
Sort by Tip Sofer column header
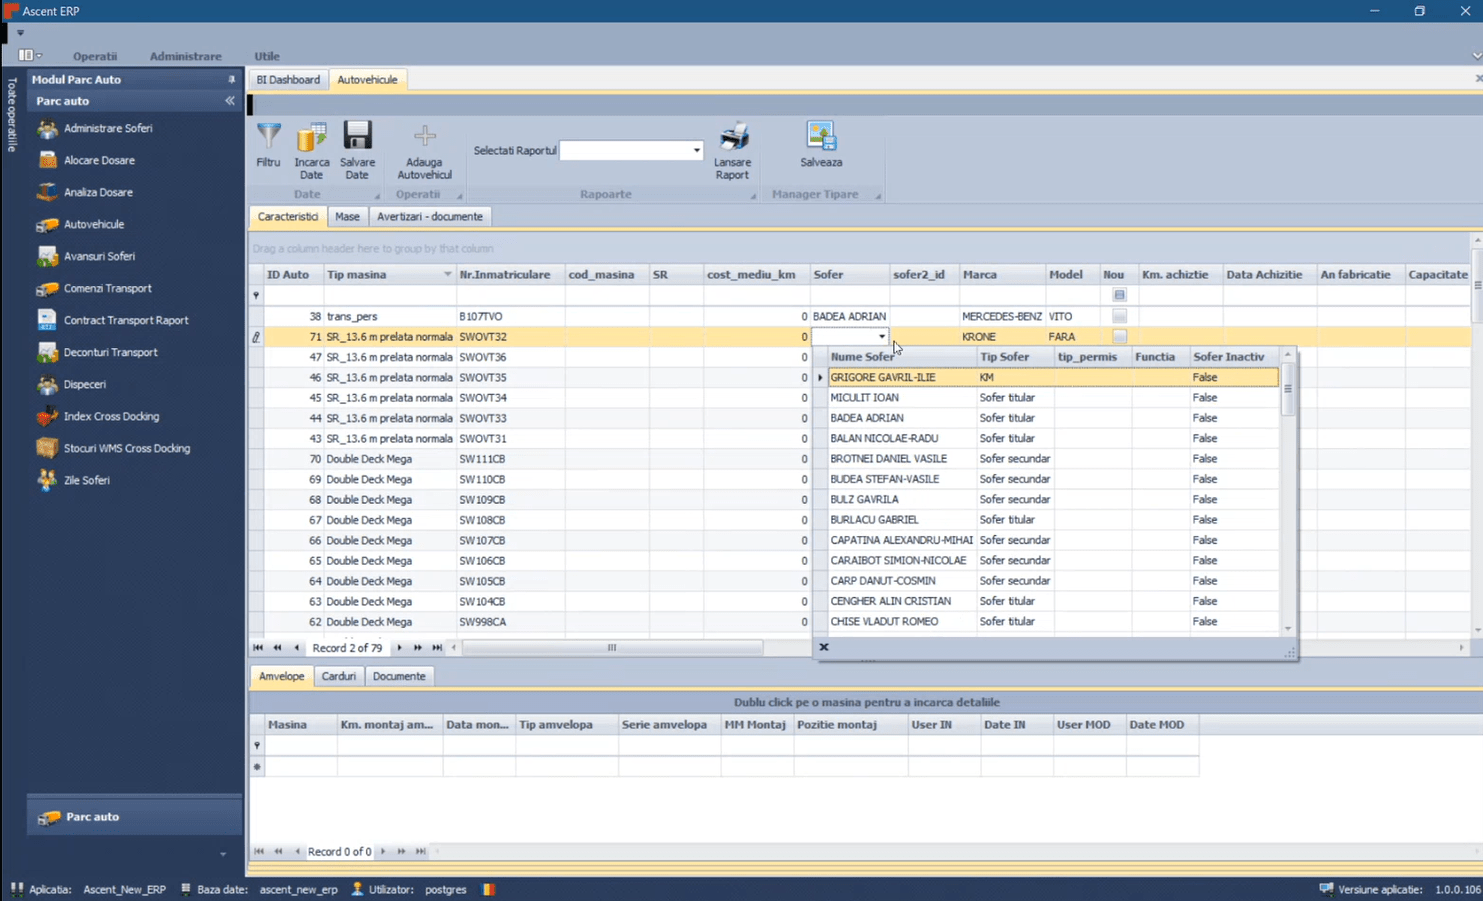1015,357
